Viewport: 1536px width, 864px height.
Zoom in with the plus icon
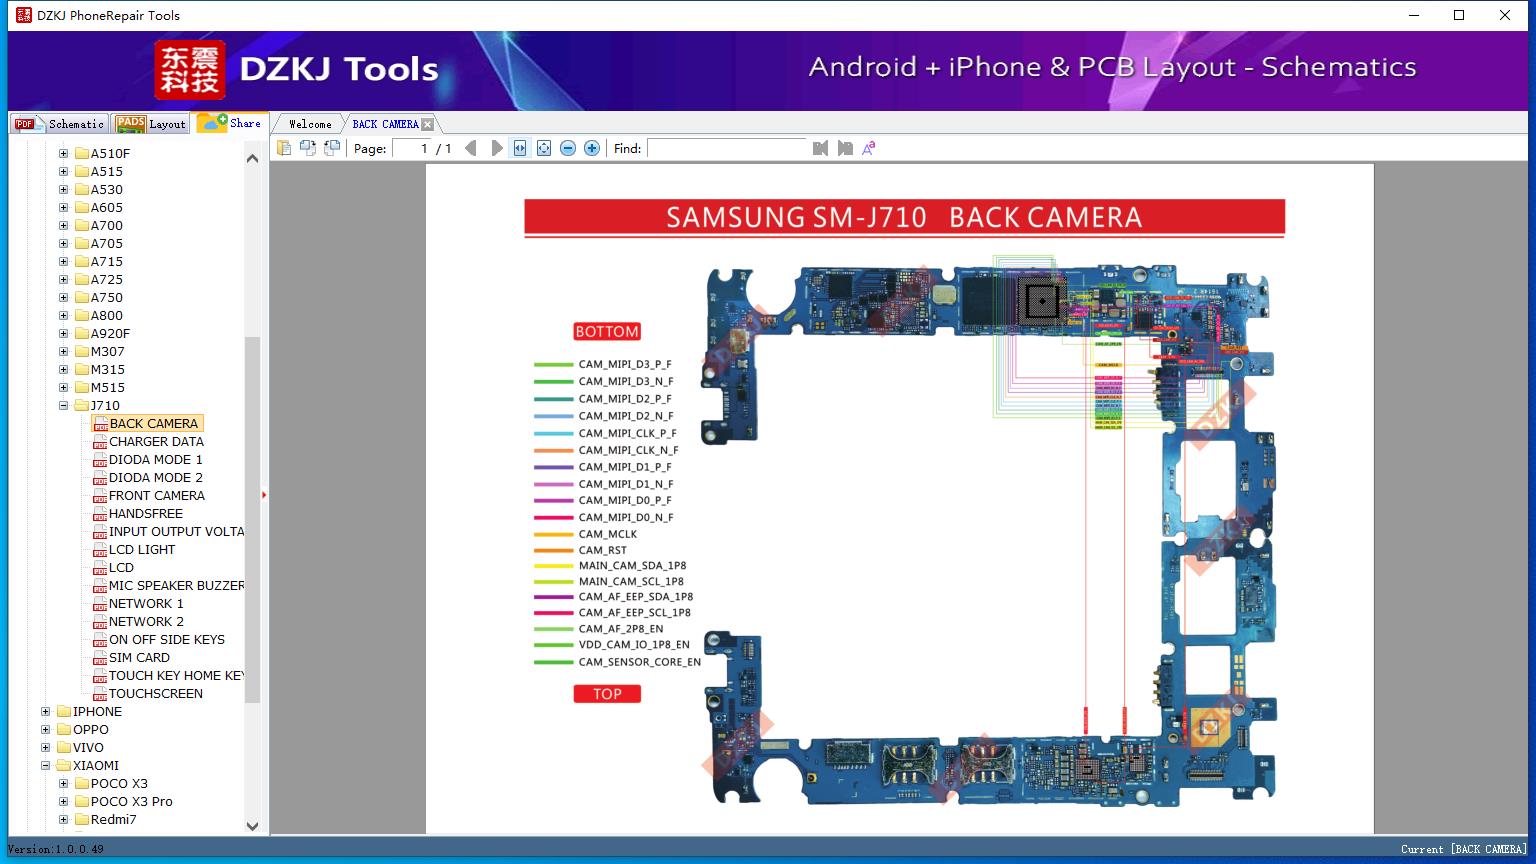[592, 148]
